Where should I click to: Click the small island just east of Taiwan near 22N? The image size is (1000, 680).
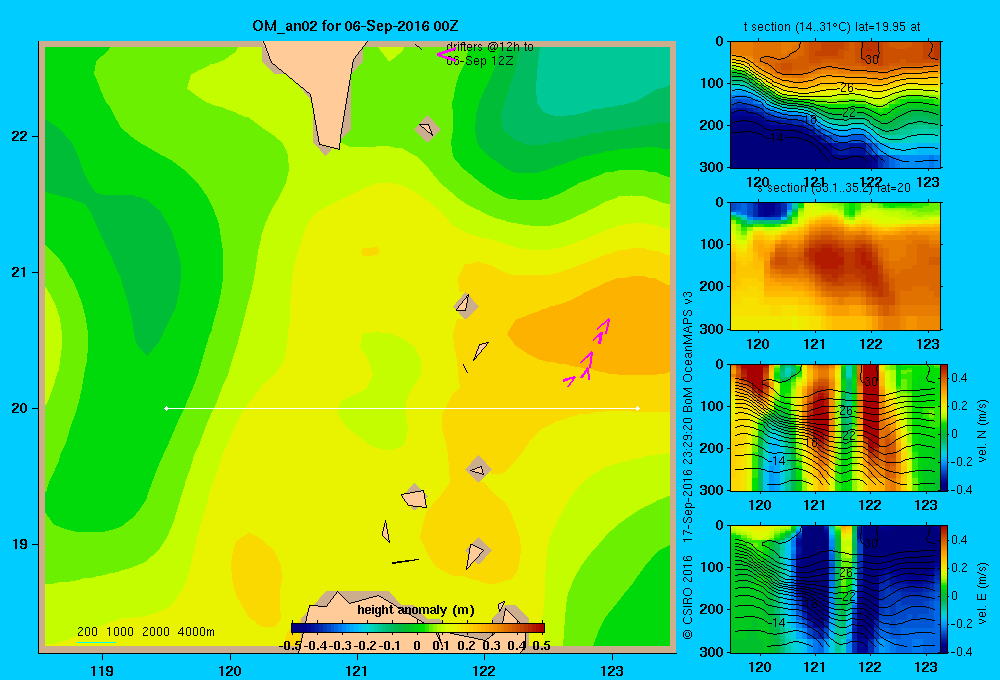click(x=427, y=129)
